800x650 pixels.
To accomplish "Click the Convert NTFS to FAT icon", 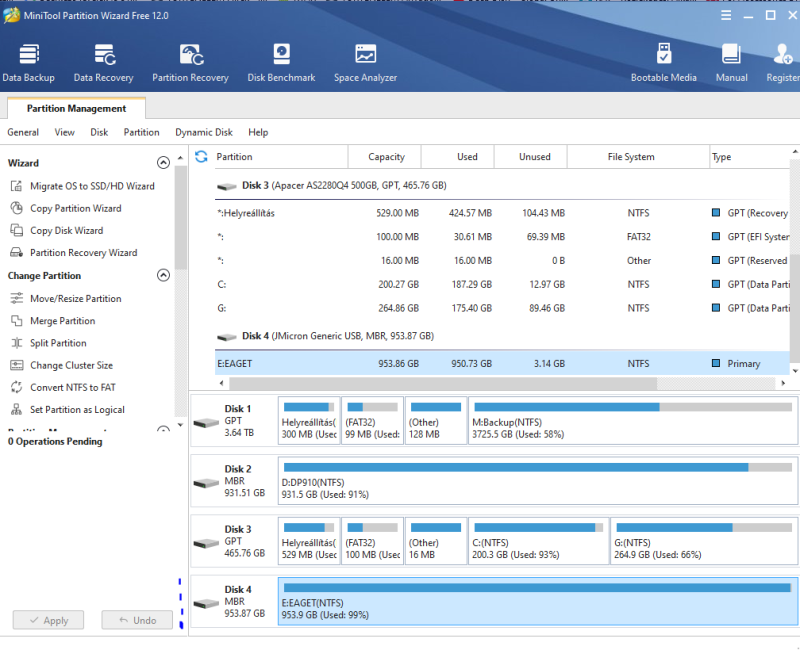I will click(16, 387).
